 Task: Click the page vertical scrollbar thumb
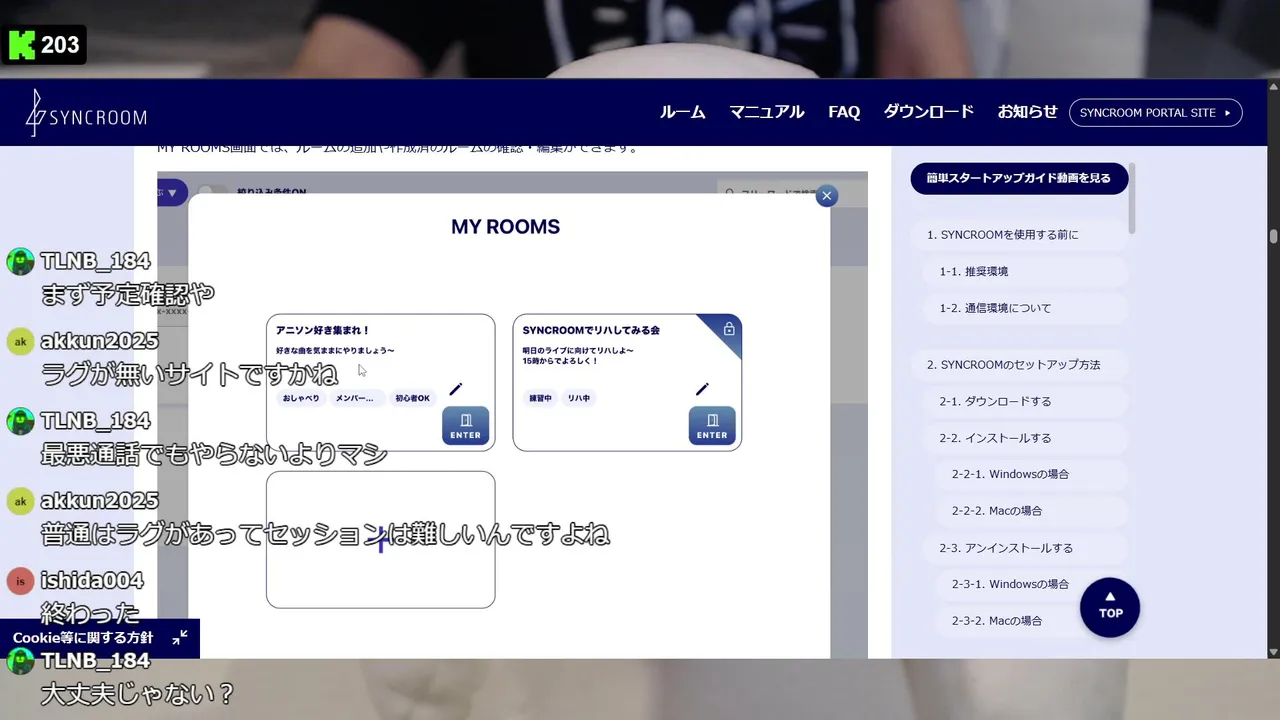1273,237
